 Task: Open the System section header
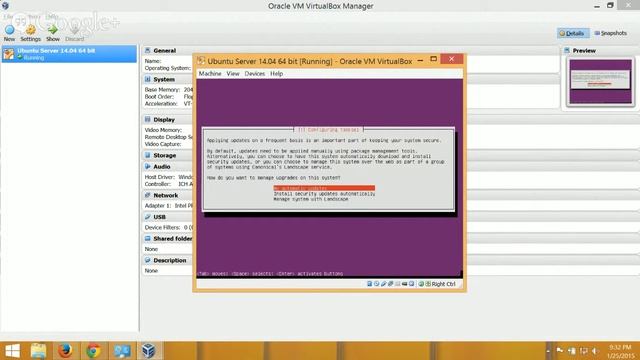[164, 79]
